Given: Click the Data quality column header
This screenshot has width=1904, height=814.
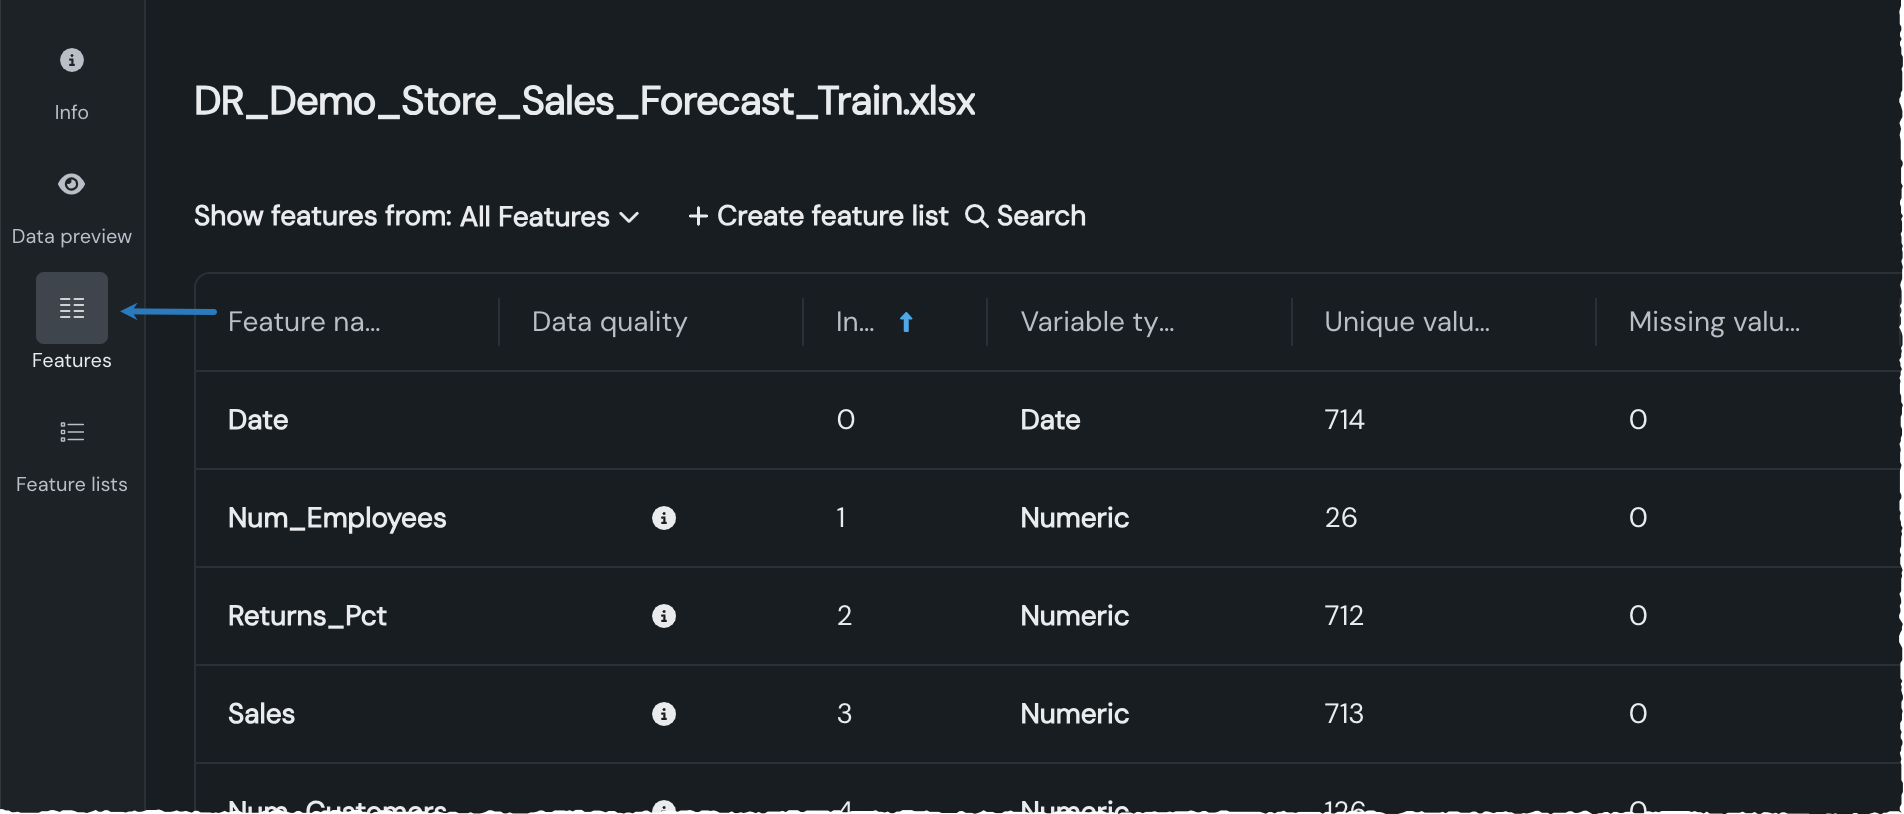Looking at the screenshot, I should (x=609, y=322).
